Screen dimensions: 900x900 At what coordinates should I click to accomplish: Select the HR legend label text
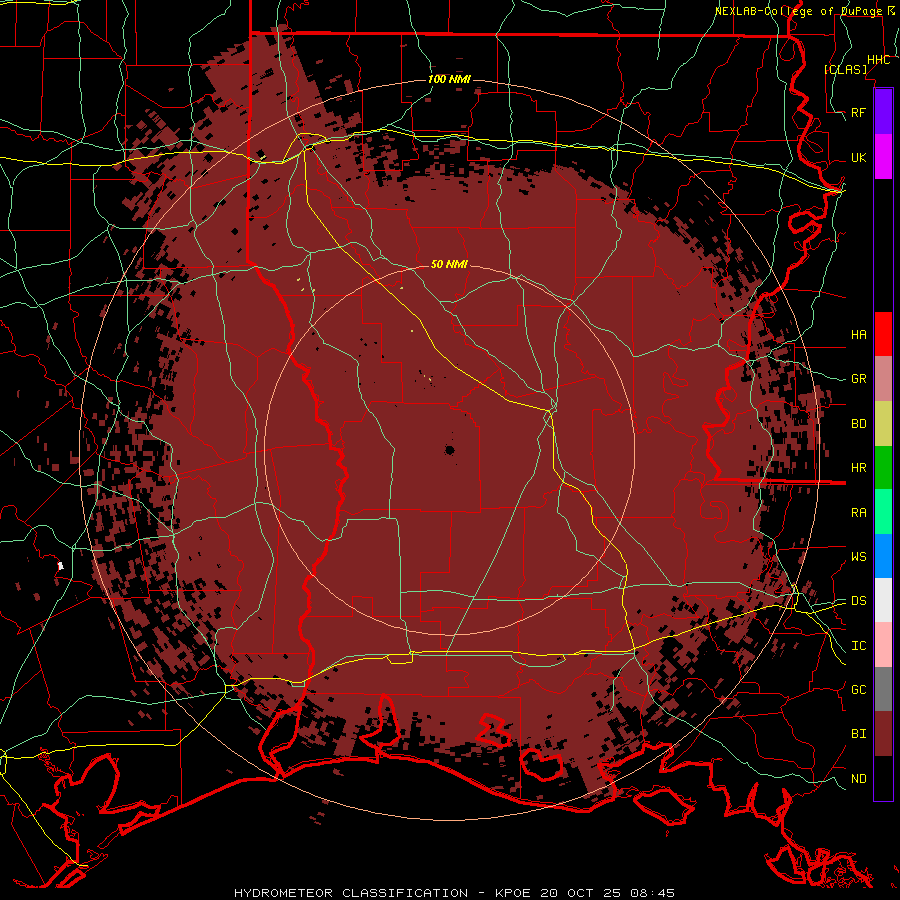point(859,468)
